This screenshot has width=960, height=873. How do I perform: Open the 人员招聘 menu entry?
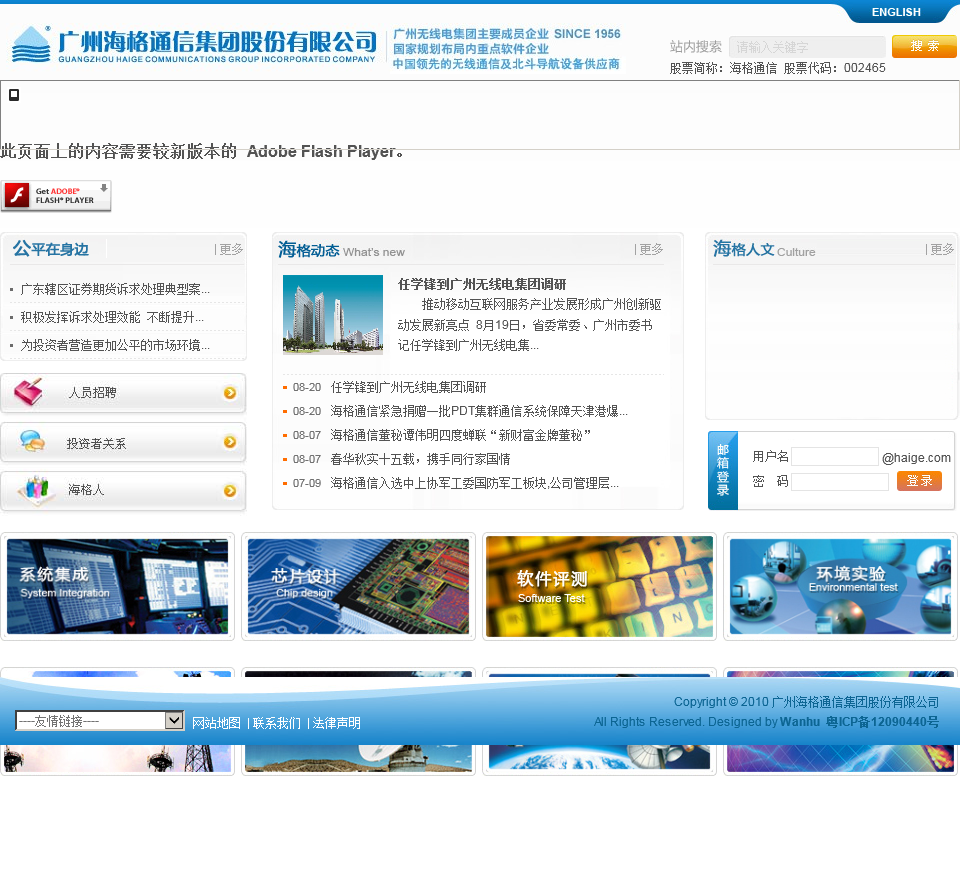click(92, 392)
